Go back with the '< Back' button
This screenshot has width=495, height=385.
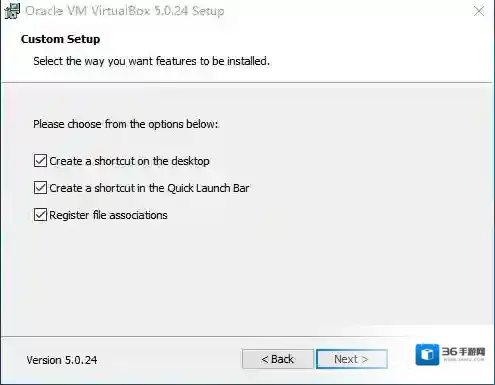278,359
